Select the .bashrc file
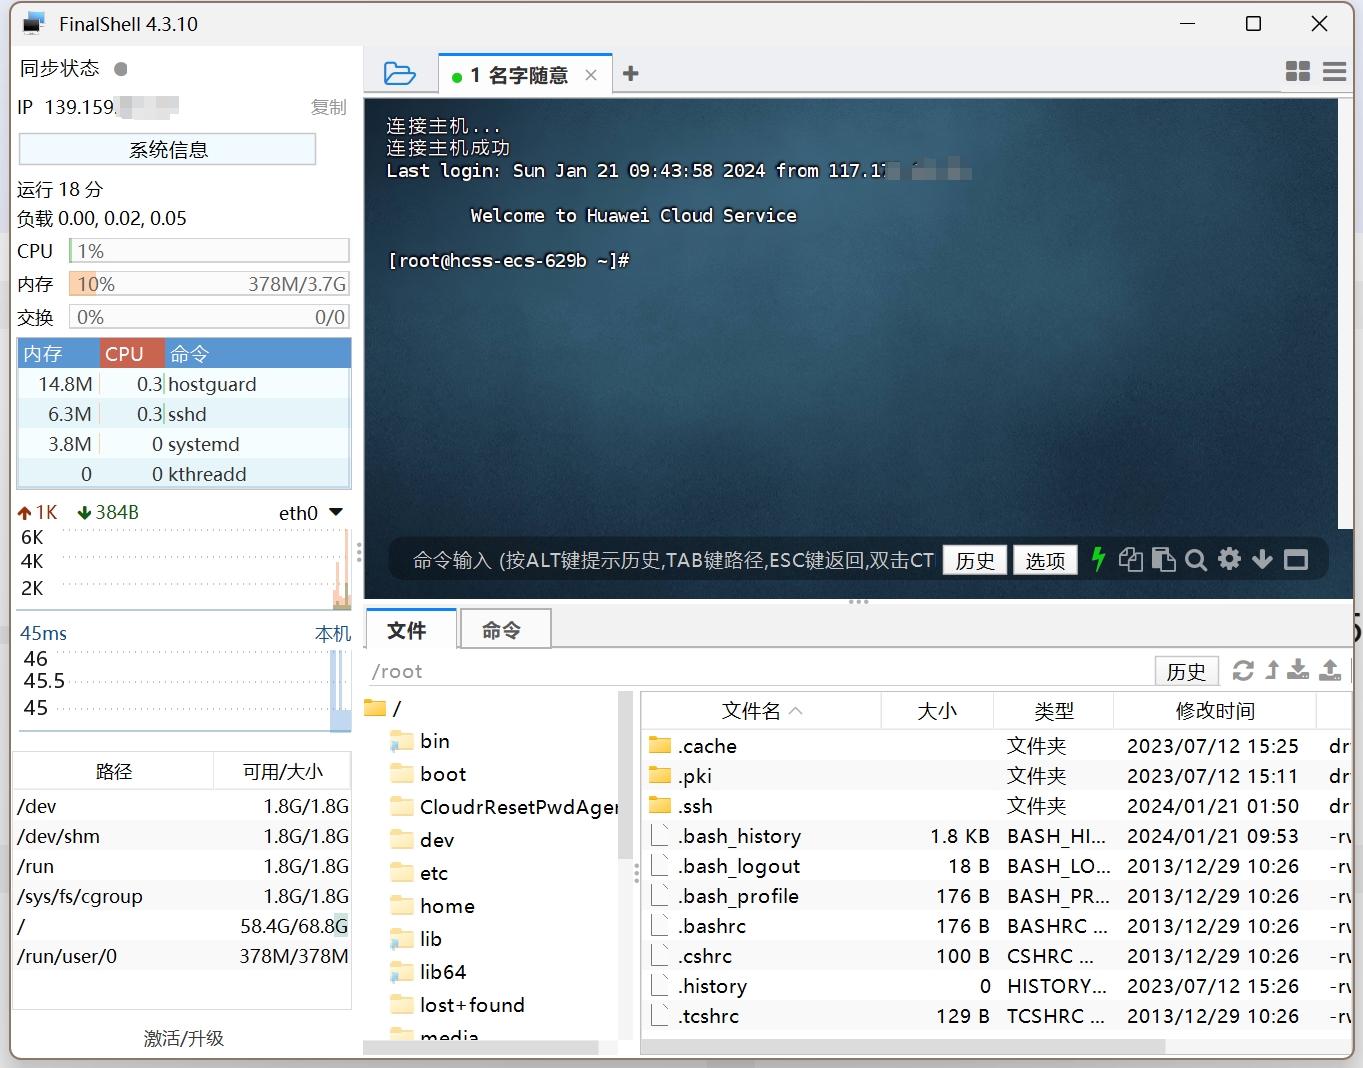Screen dimensions: 1363x1068 996,926
